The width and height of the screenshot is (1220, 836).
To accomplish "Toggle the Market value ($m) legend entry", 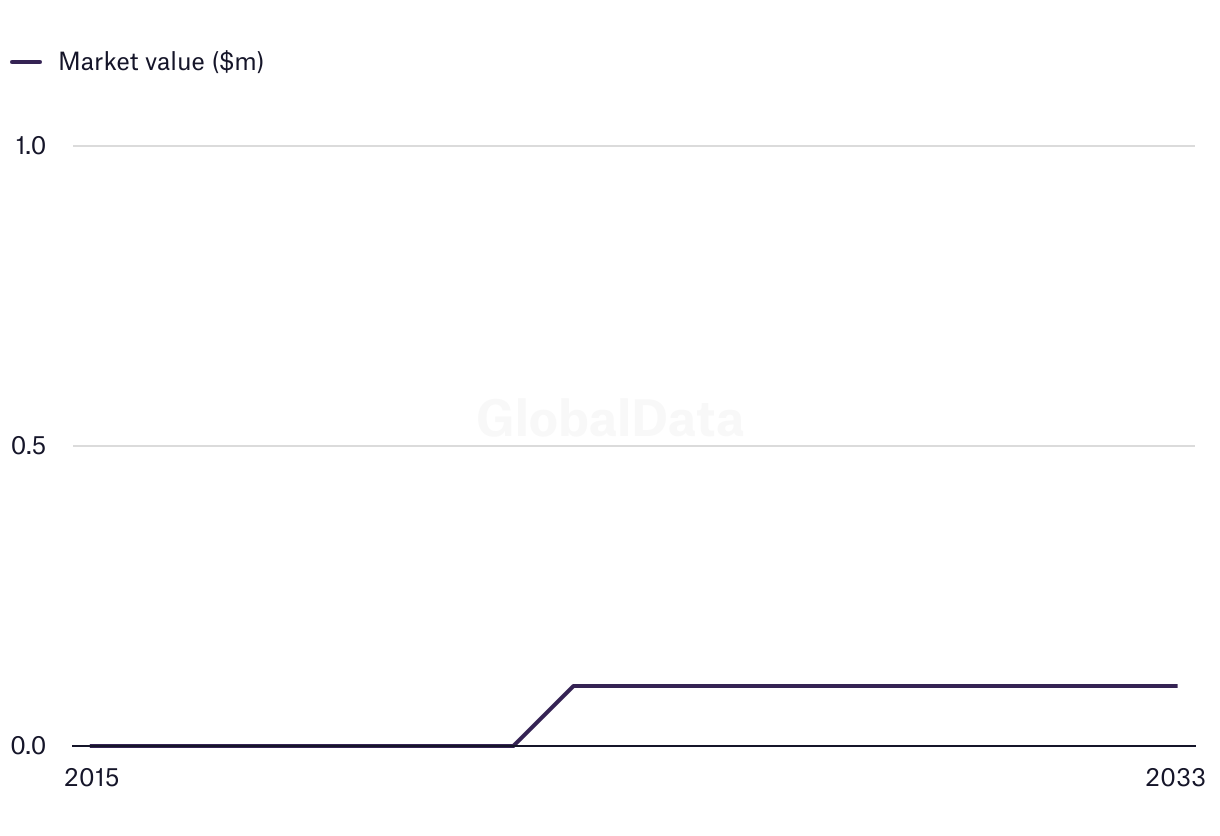I will tap(160, 61).
